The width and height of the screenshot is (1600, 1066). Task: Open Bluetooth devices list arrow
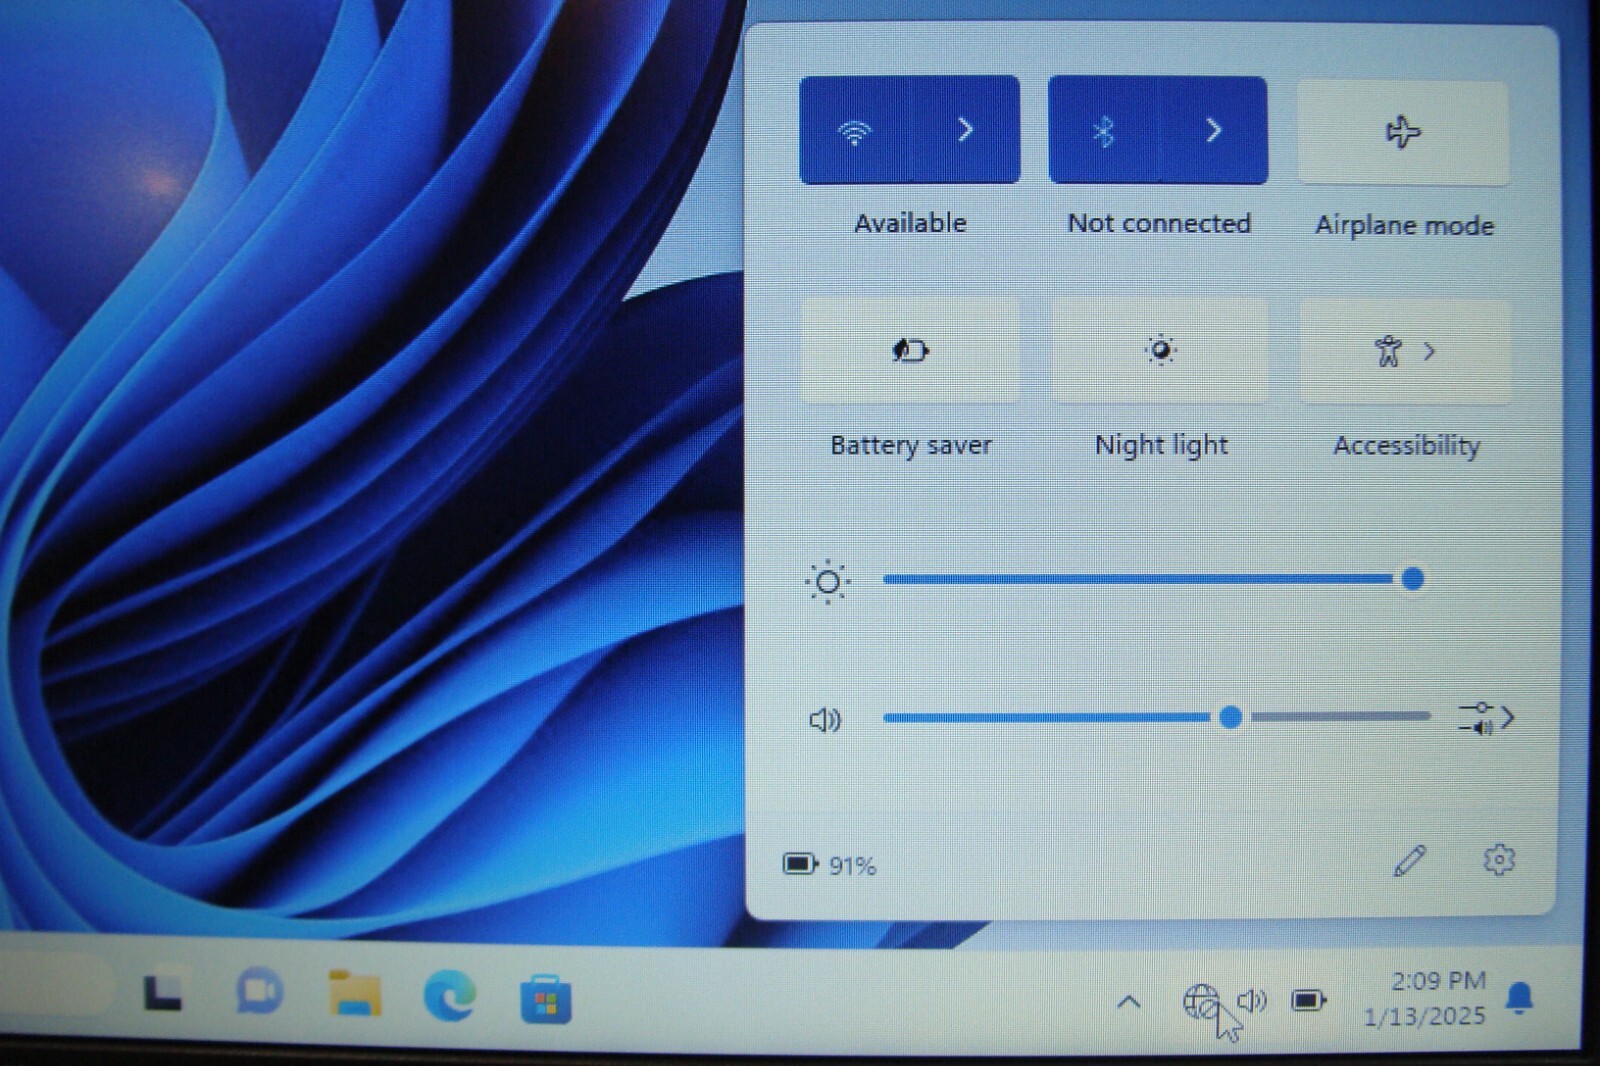[x=1213, y=130]
